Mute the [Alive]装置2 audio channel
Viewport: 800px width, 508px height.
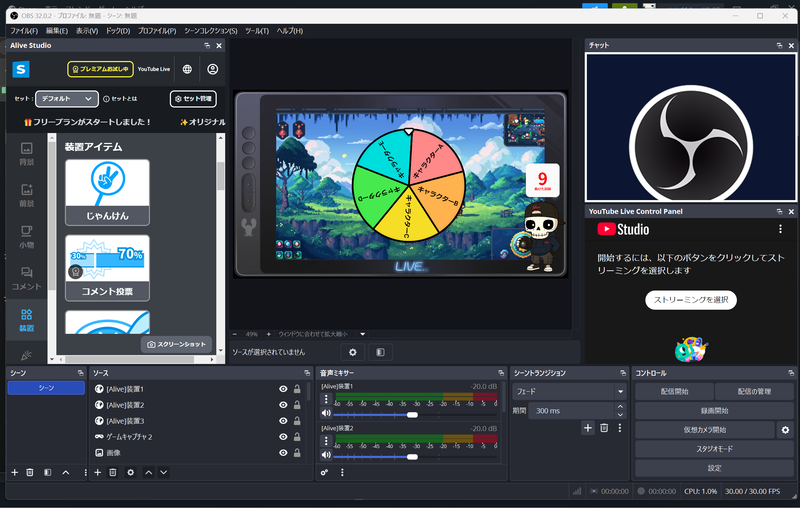click(x=327, y=455)
